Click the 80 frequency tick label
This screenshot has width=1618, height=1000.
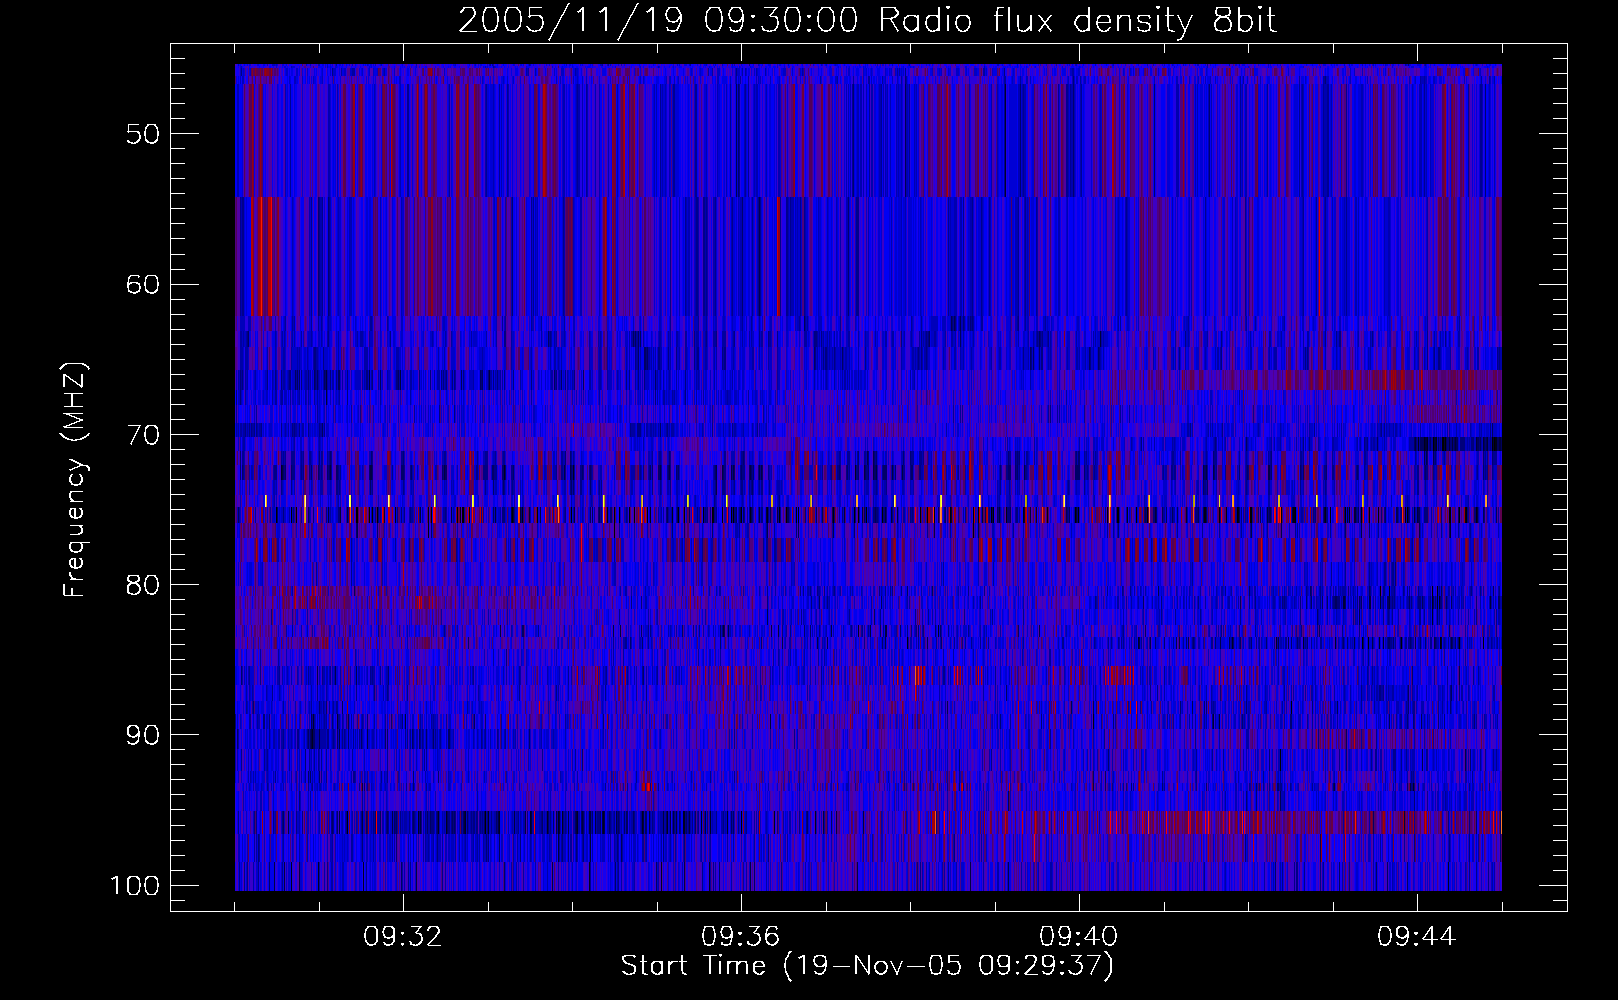[143, 585]
